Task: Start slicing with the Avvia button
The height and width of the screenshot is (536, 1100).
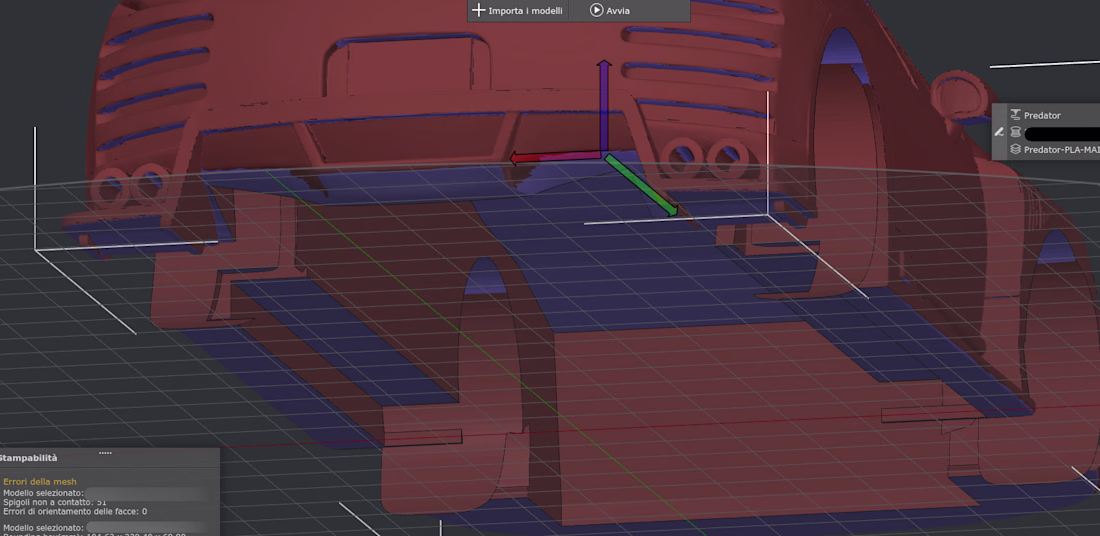Action: [x=610, y=11]
